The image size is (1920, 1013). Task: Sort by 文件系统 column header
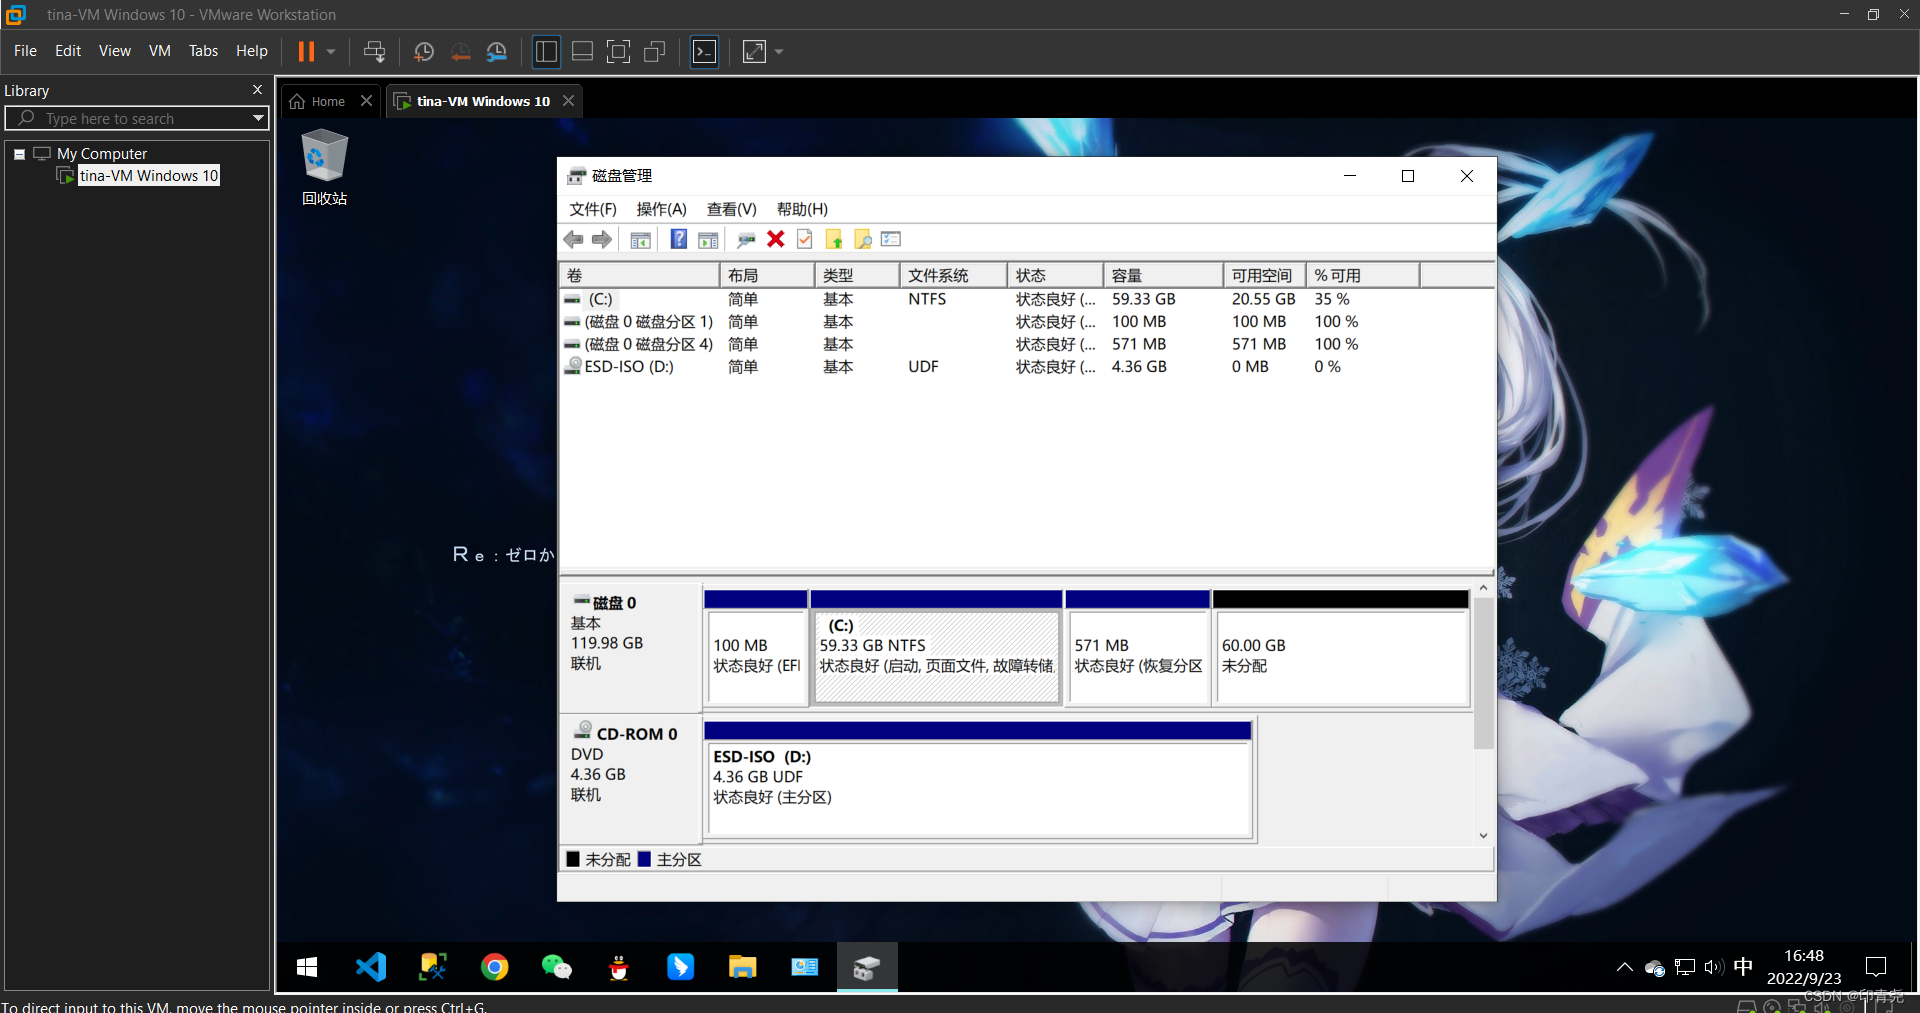click(x=952, y=275)
